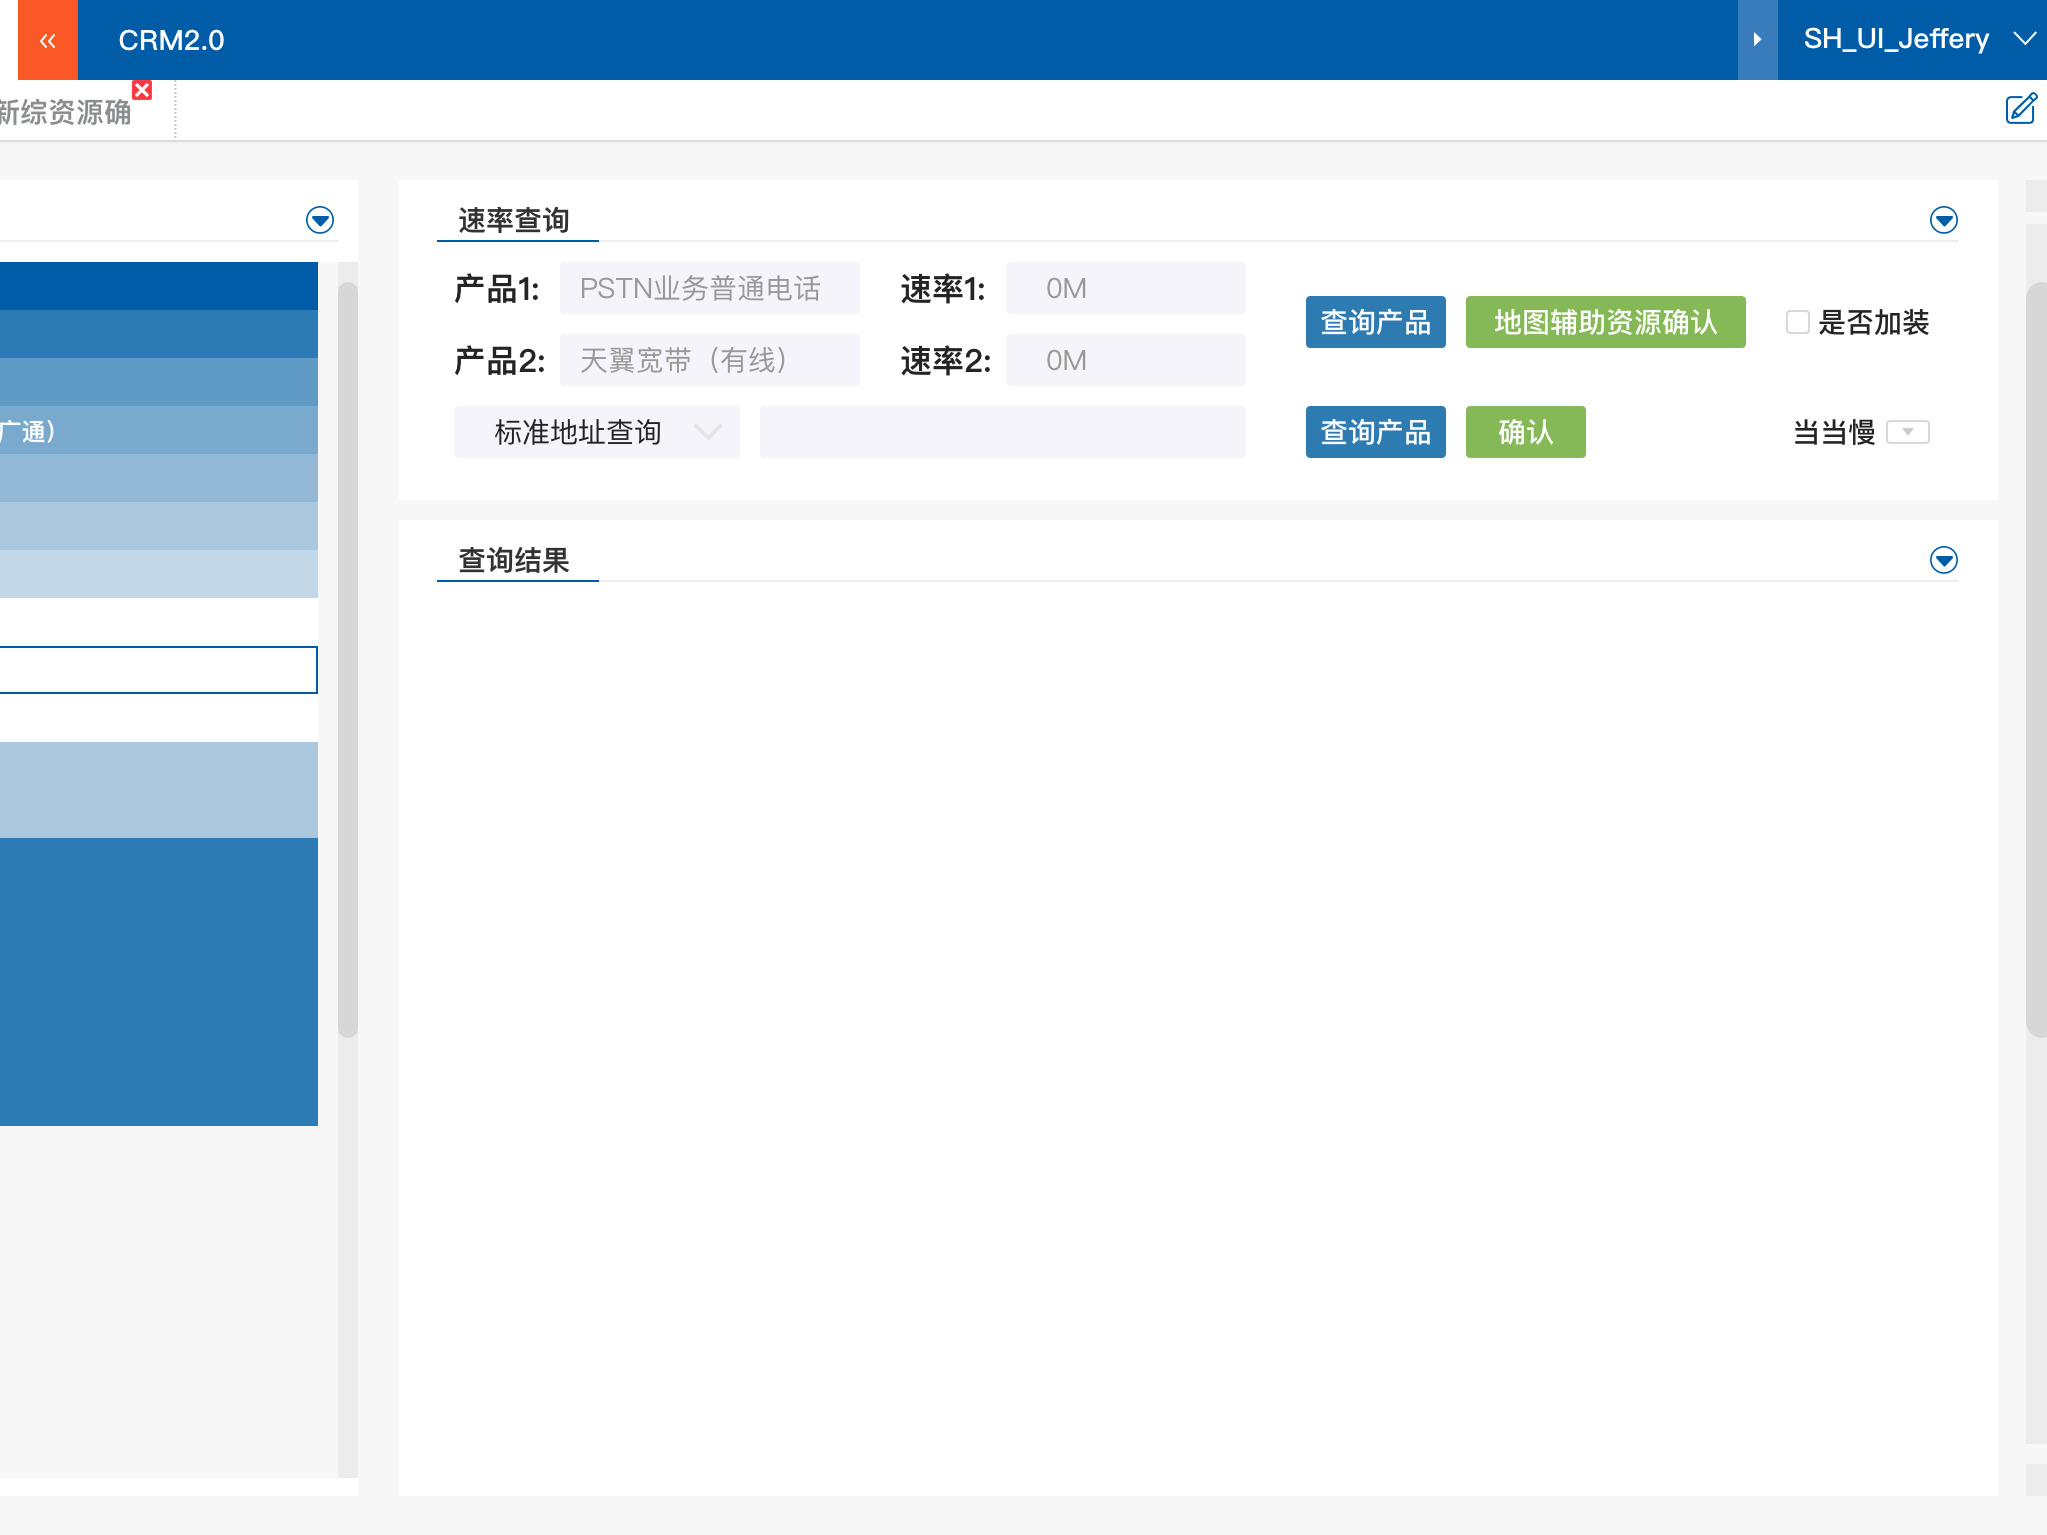Click the green 确认 button
Screen dimensions: 2047x1535
pyautogui.click(x=1525, y=432)
